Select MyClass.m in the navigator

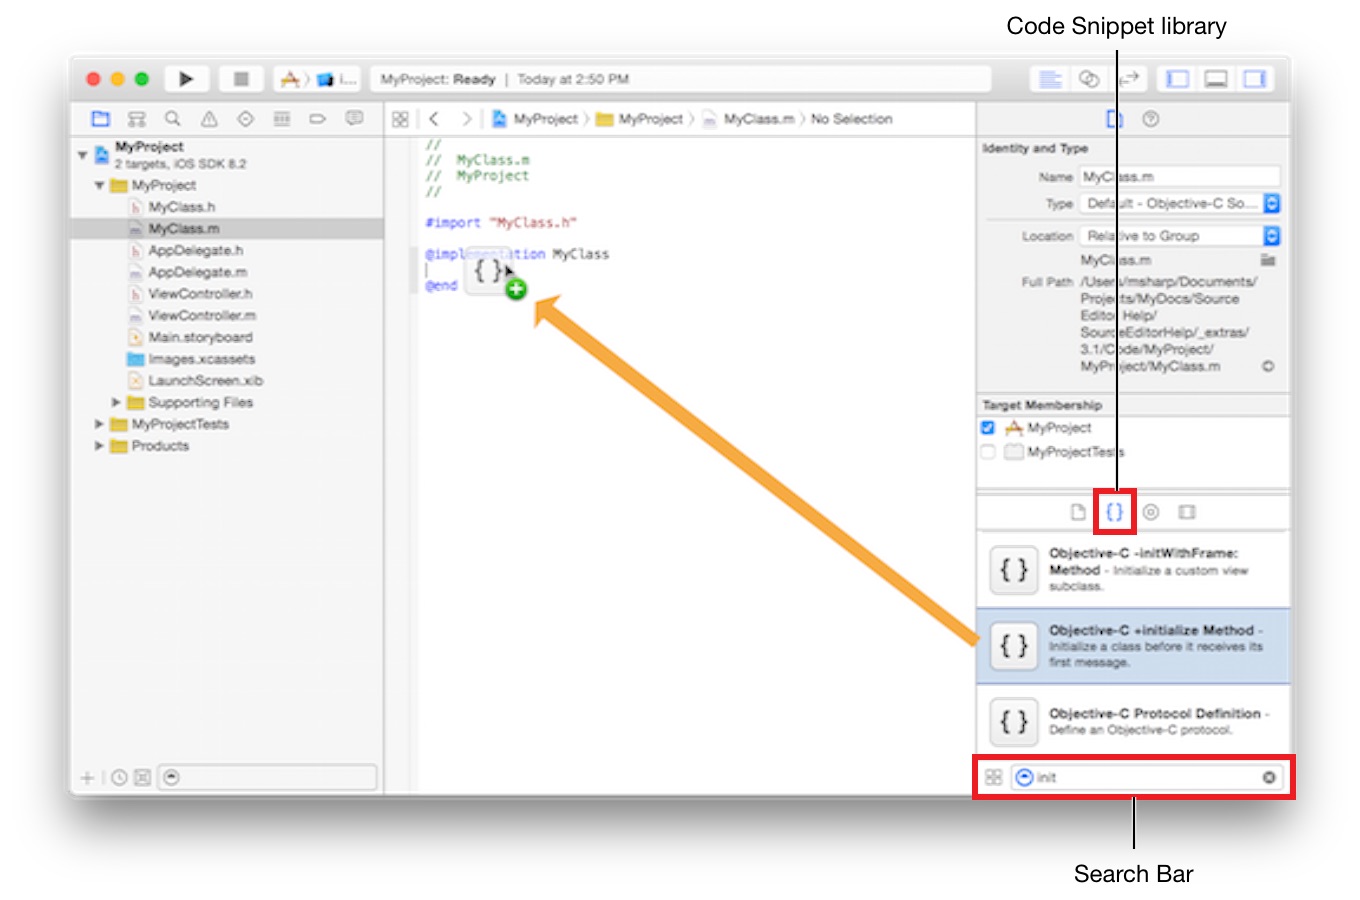pyautogui.click(x=226, y=229)
